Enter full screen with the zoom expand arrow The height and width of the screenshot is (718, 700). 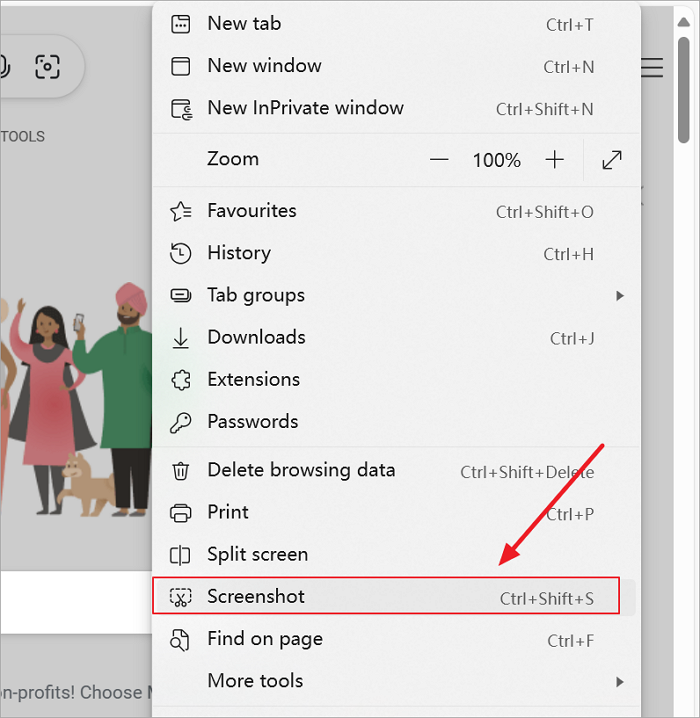pos(612,160)
